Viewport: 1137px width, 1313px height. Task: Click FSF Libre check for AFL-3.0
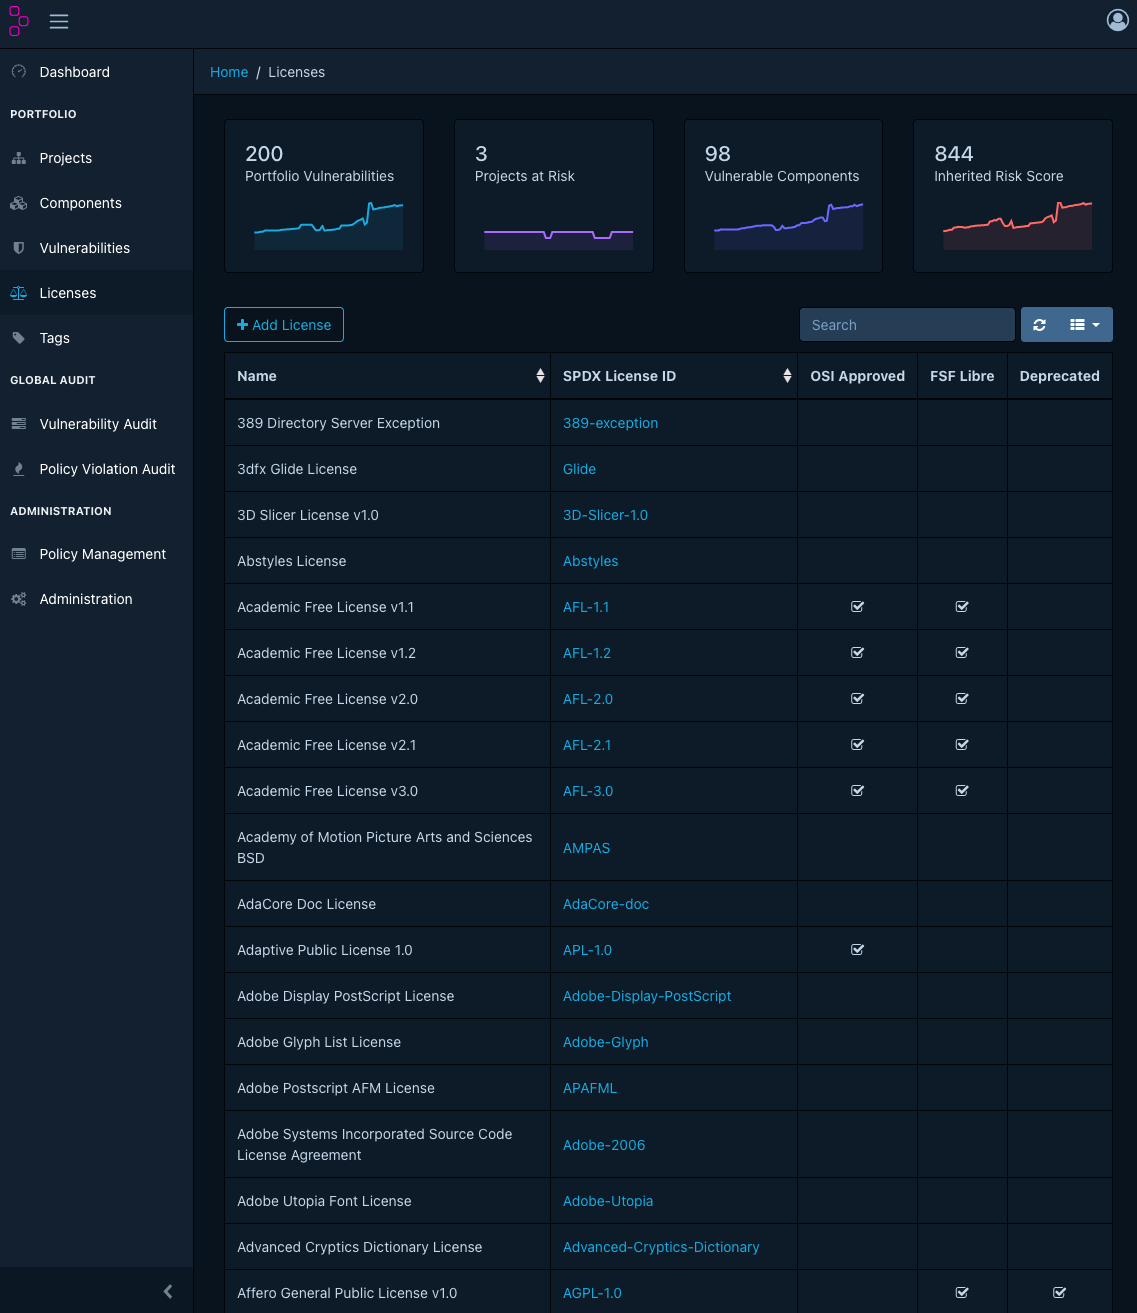click(962, 791)
